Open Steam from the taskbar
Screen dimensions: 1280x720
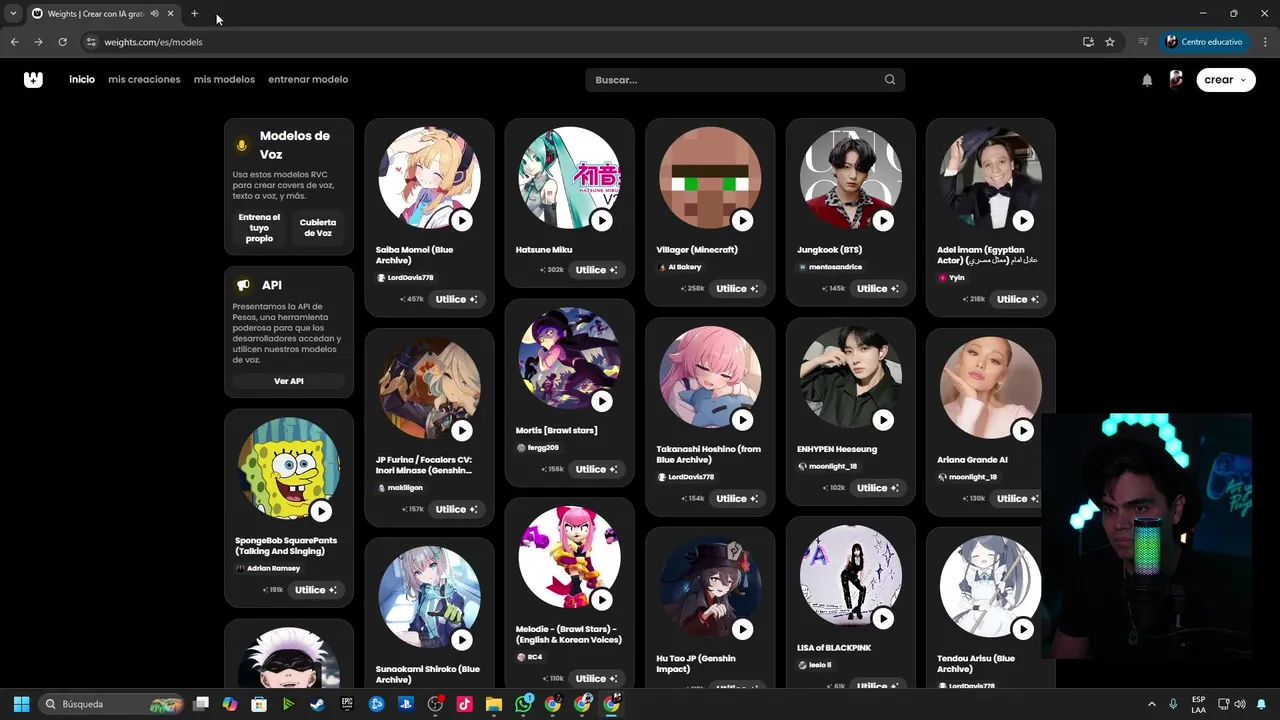317,704
